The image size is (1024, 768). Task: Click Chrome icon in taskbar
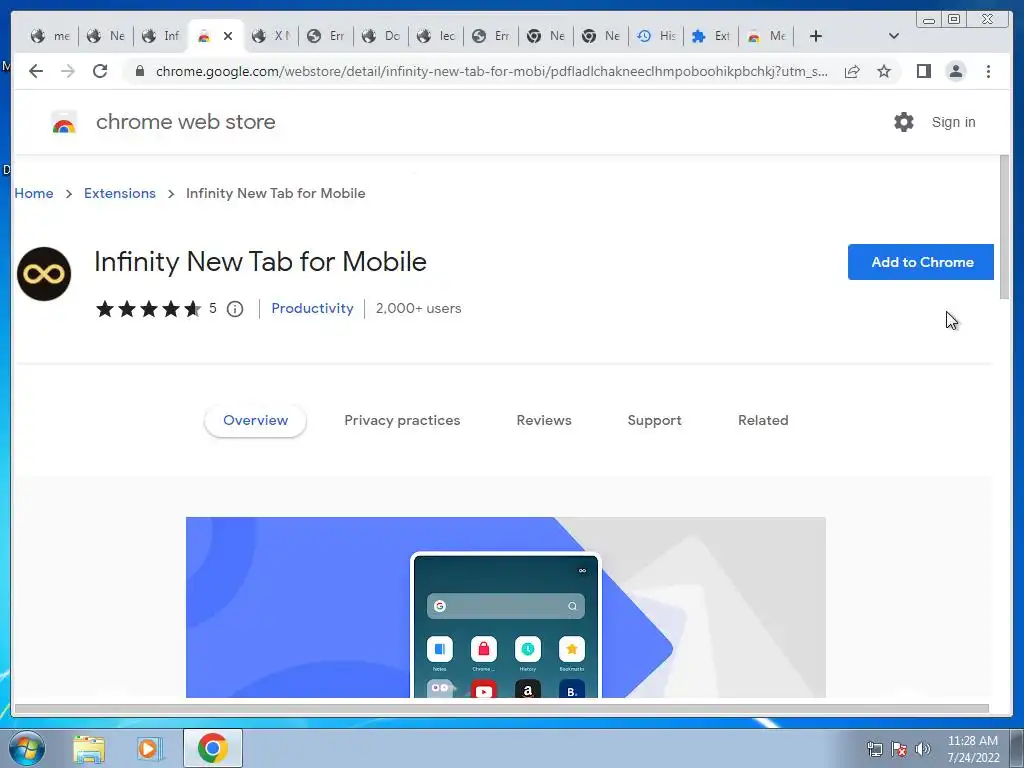212,748
